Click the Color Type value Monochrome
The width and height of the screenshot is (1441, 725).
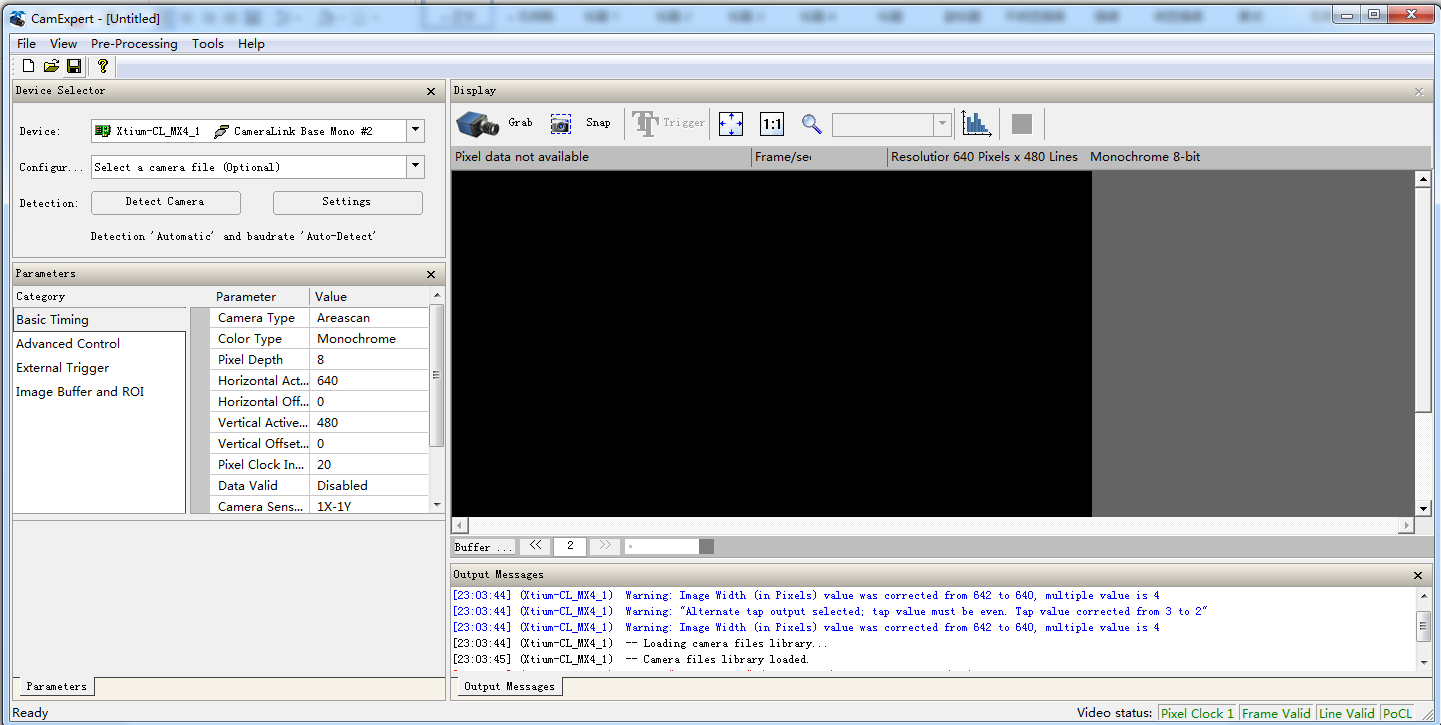(369, 339)
